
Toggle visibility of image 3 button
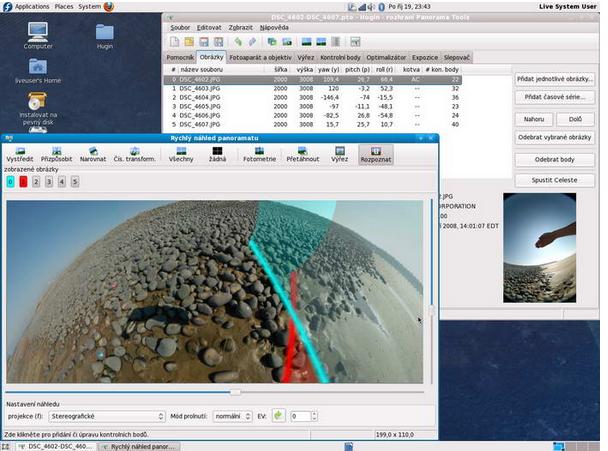tap(49, 181)
